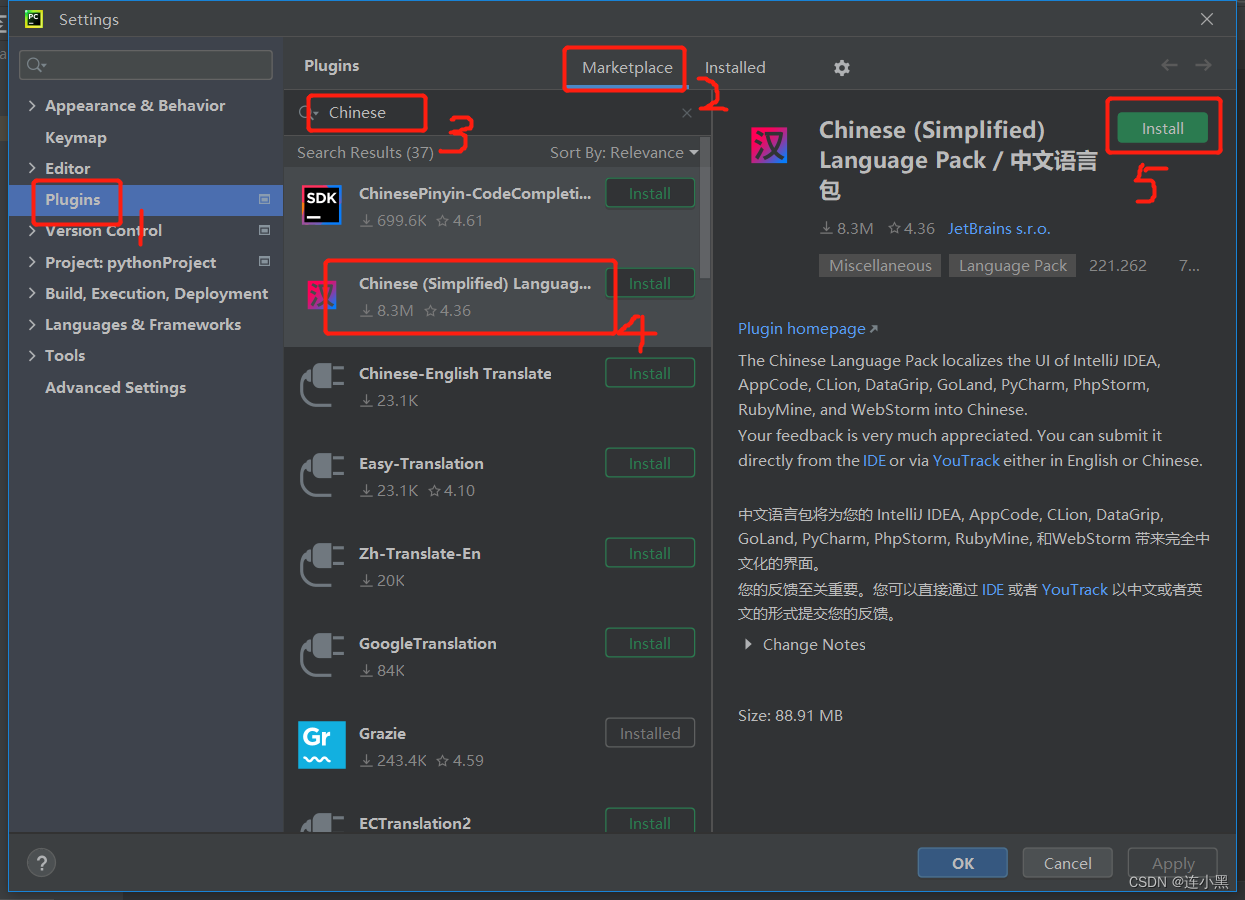Click the plugins settings gear icon
Viewport: 1245px width, 900px height.
pos(842,68)
